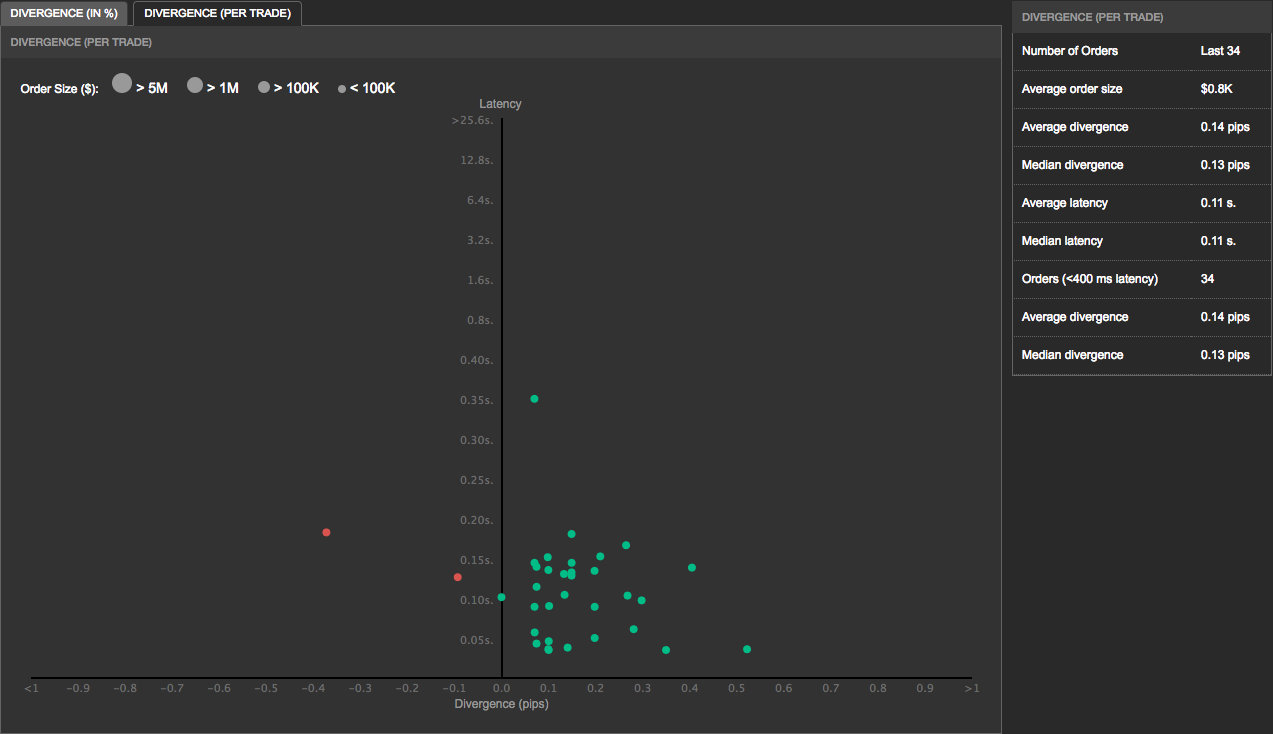Click the green dot on the vertical latency axis

coord(501,597)
